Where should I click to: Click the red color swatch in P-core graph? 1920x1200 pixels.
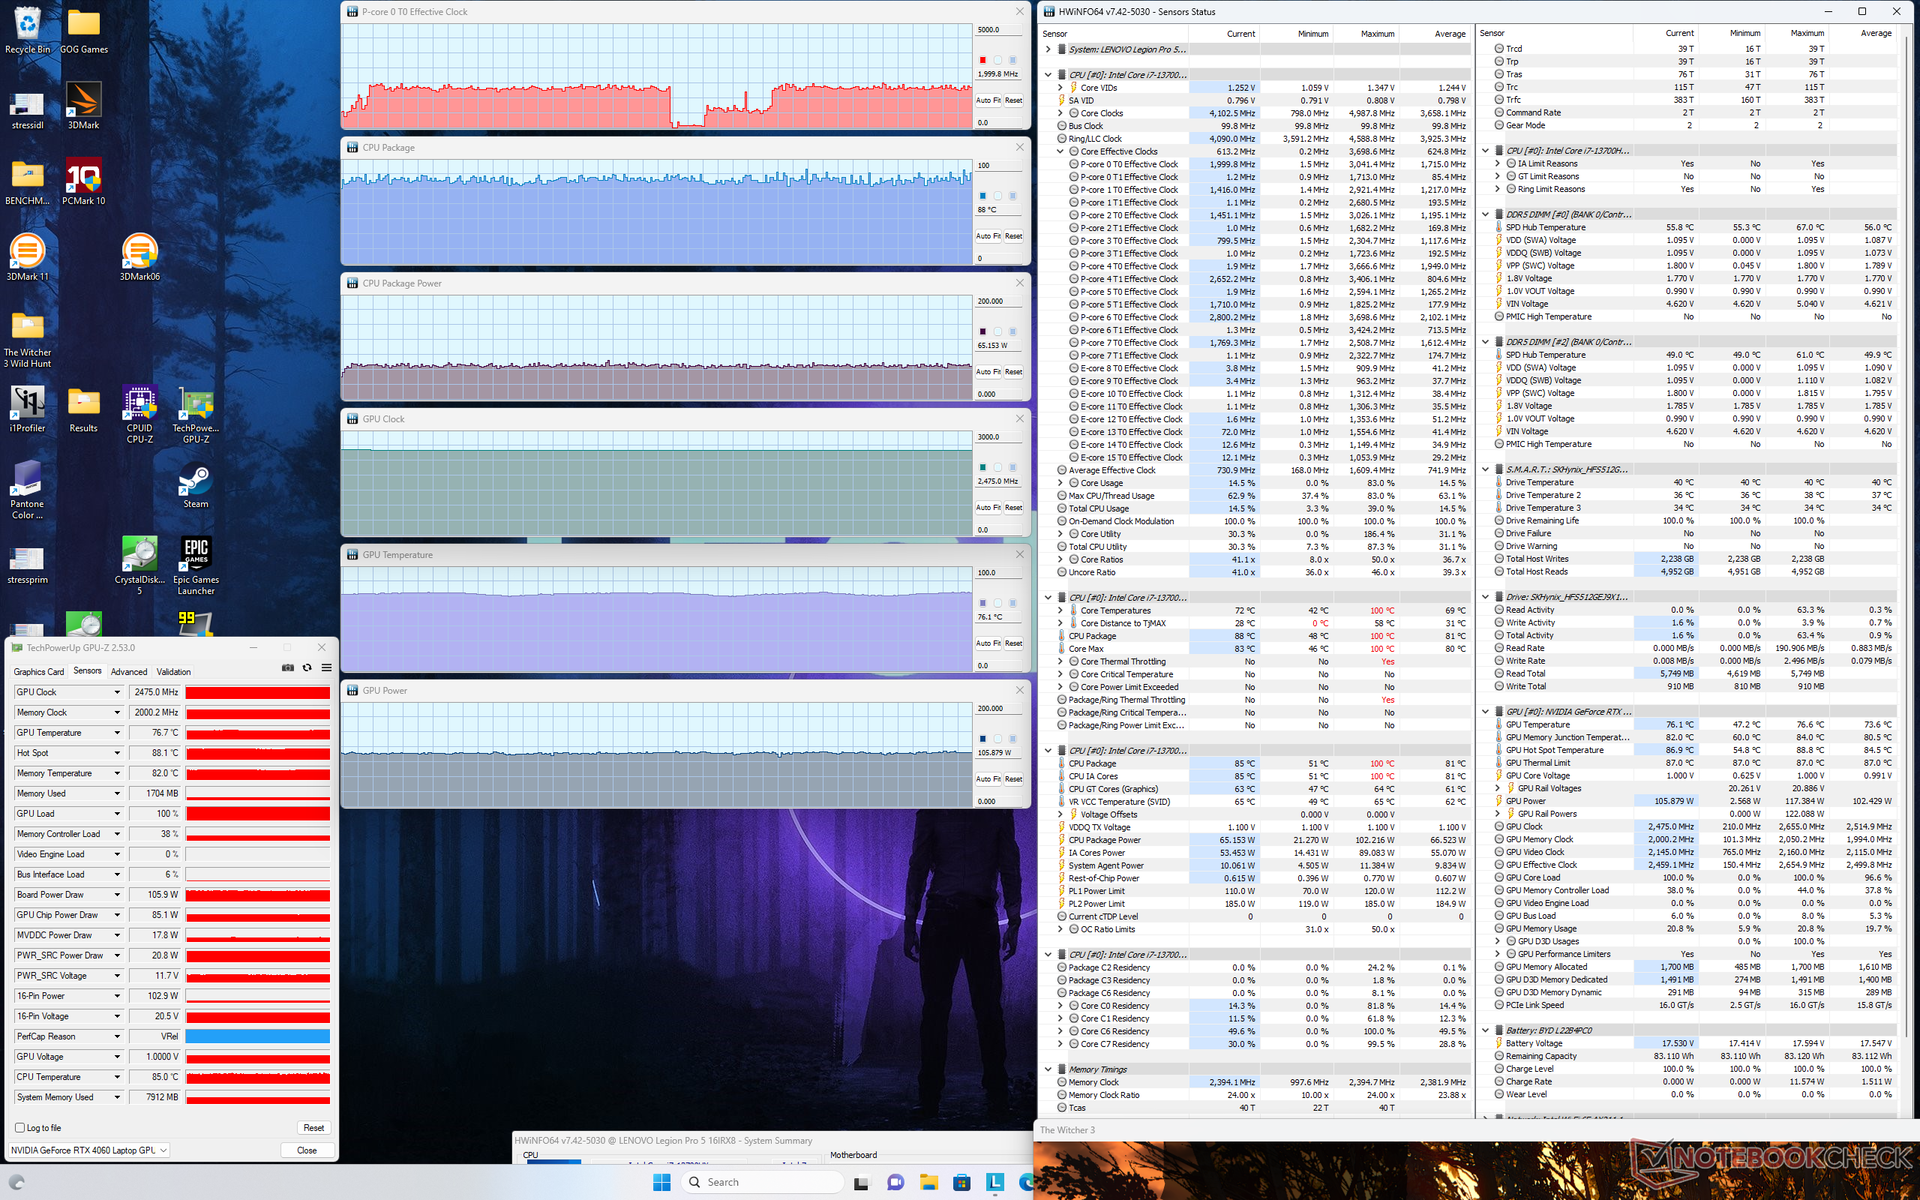coord(982,60)
